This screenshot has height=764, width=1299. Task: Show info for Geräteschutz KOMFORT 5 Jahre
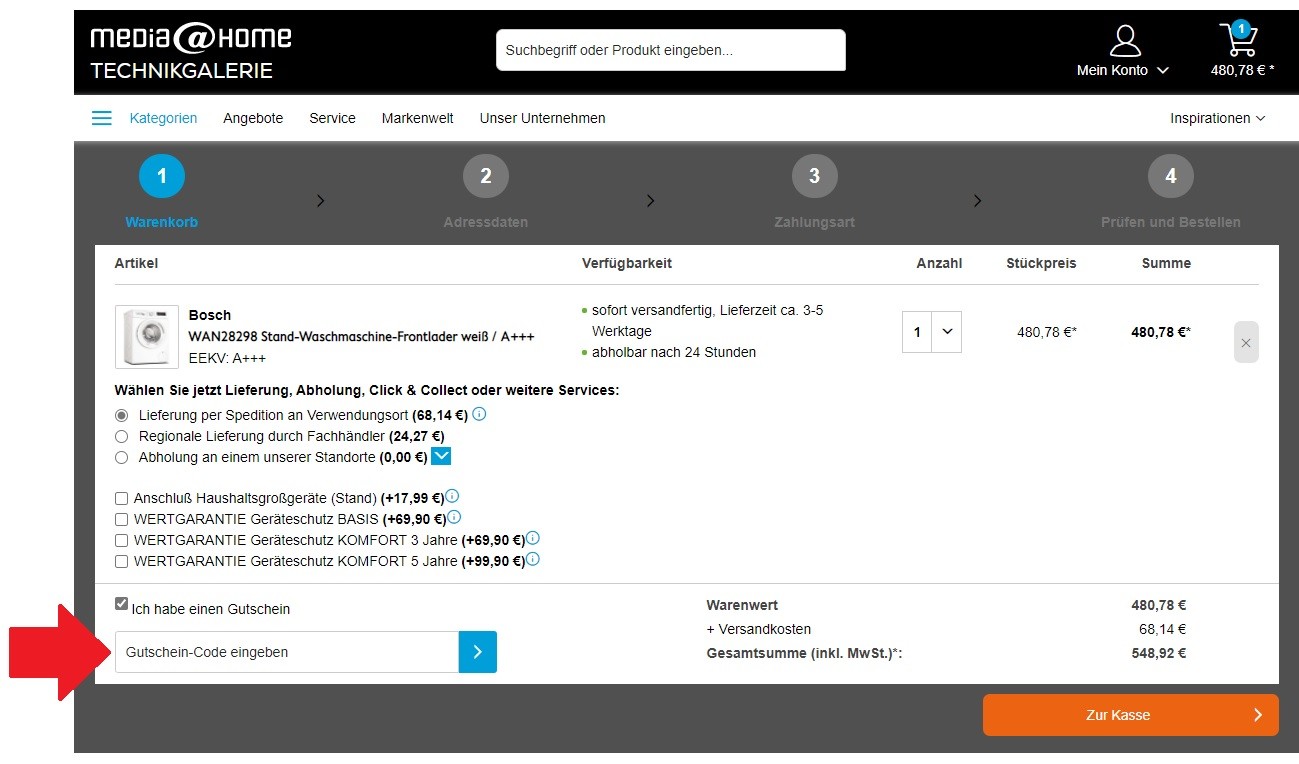[x=533, y=560]
